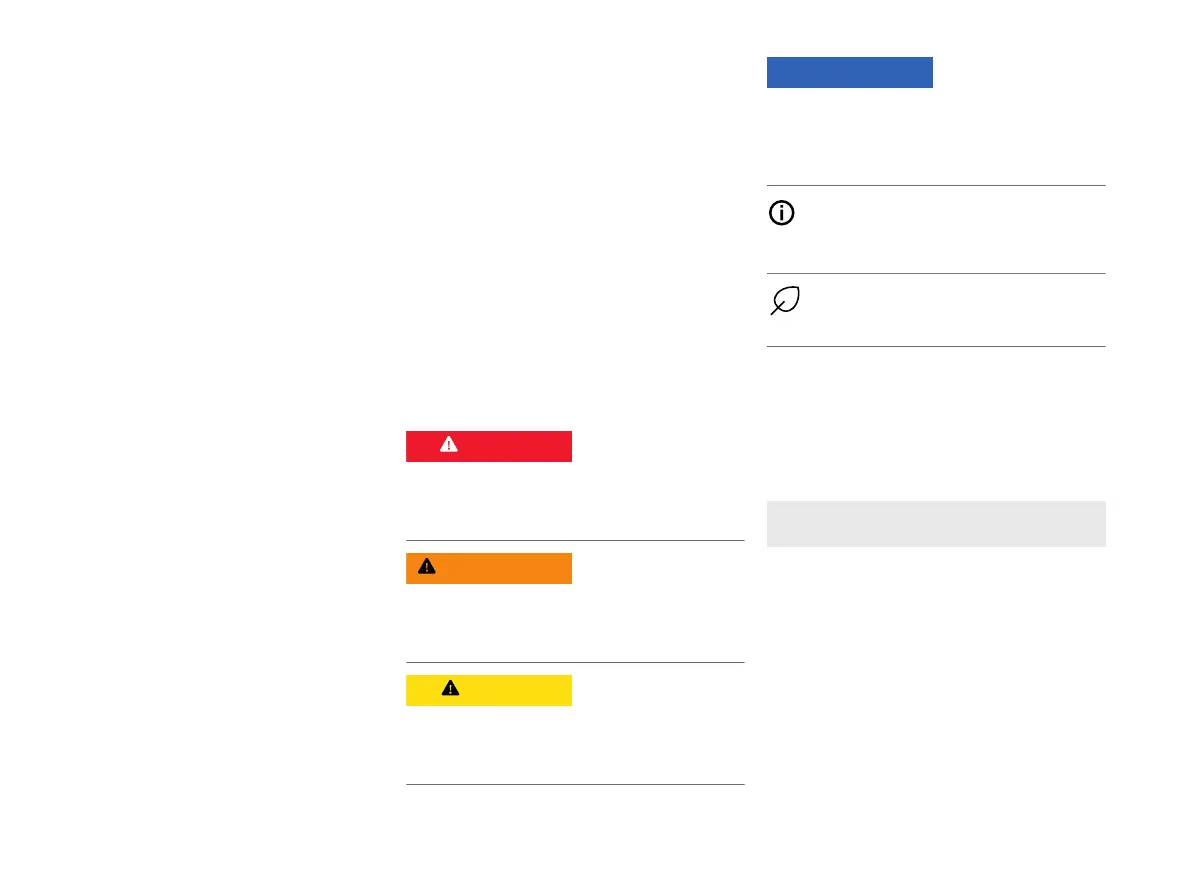Click the white warning triangle on red banner

click(x=448, y=446)
